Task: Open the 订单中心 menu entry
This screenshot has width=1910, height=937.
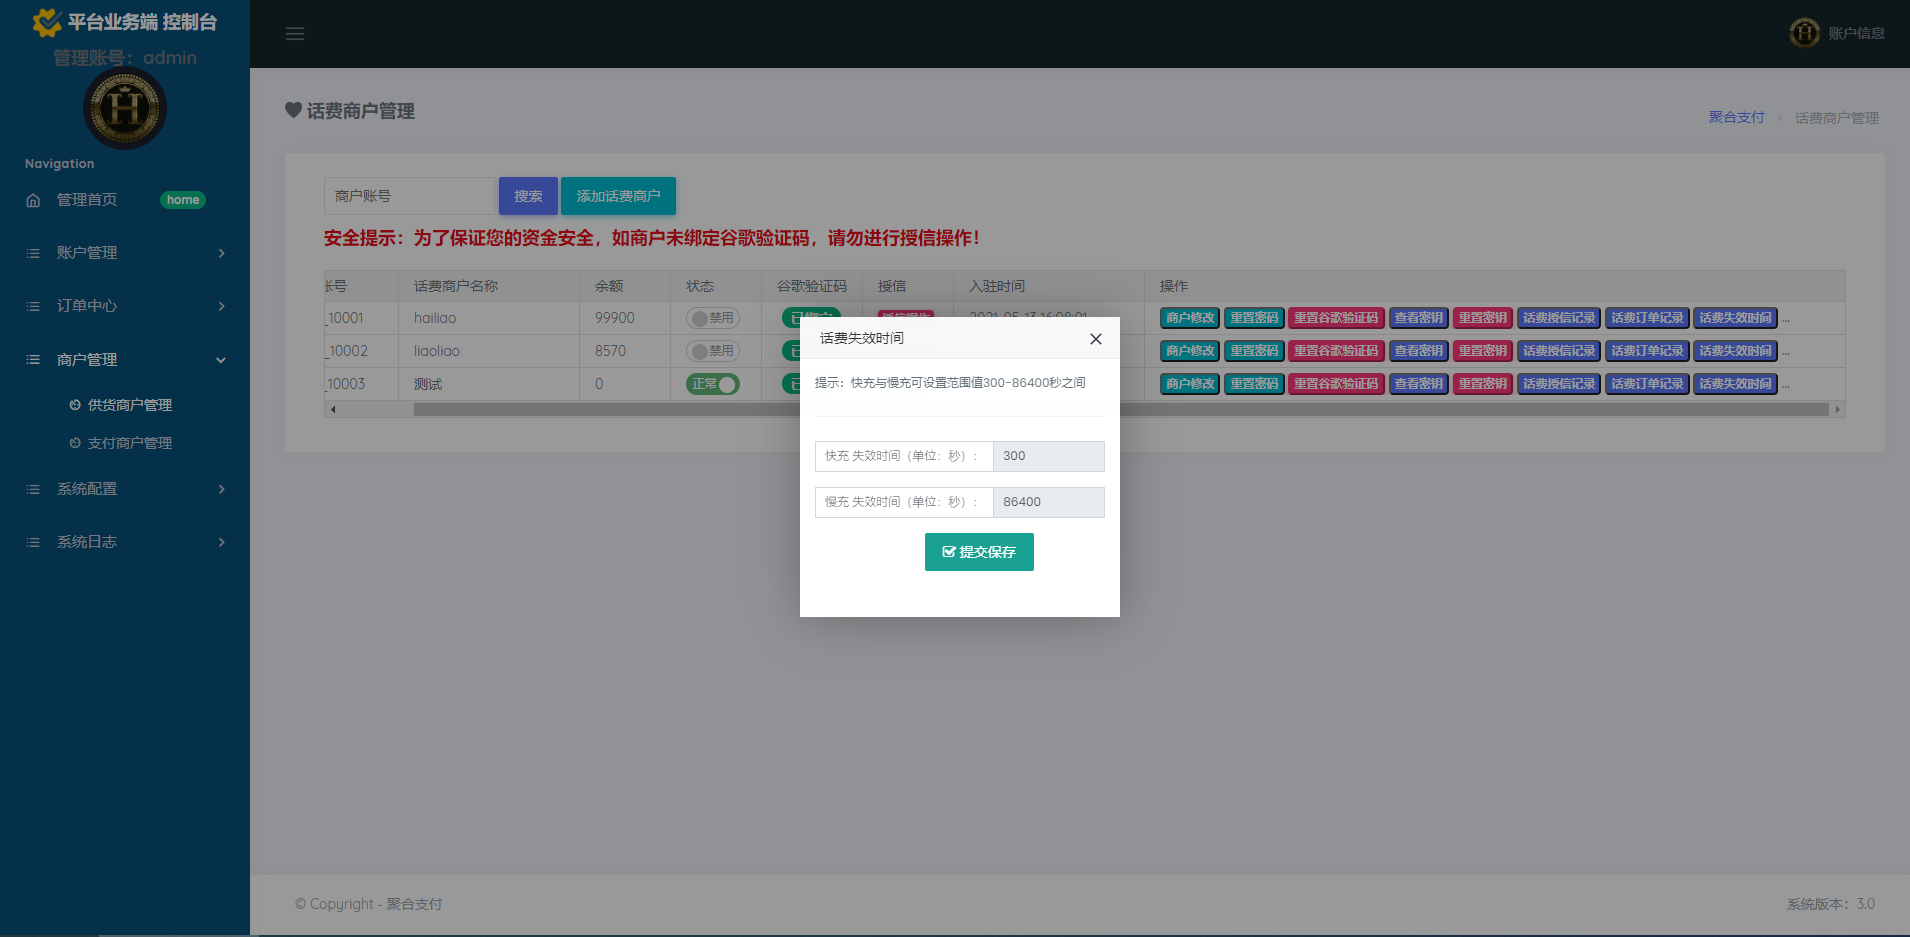Action: [x=85, y=306]
